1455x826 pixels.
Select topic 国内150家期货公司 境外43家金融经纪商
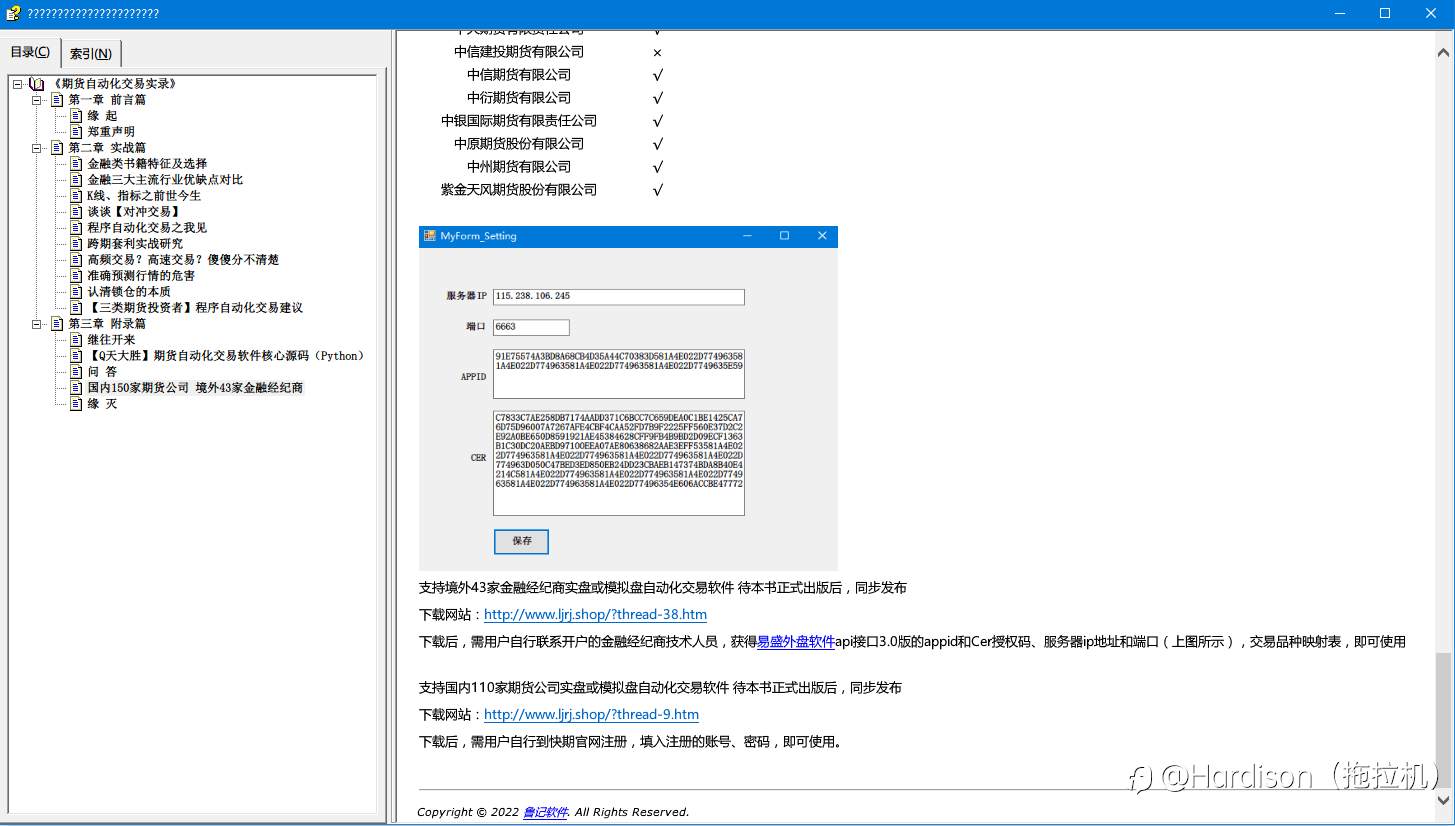[195, 388]
